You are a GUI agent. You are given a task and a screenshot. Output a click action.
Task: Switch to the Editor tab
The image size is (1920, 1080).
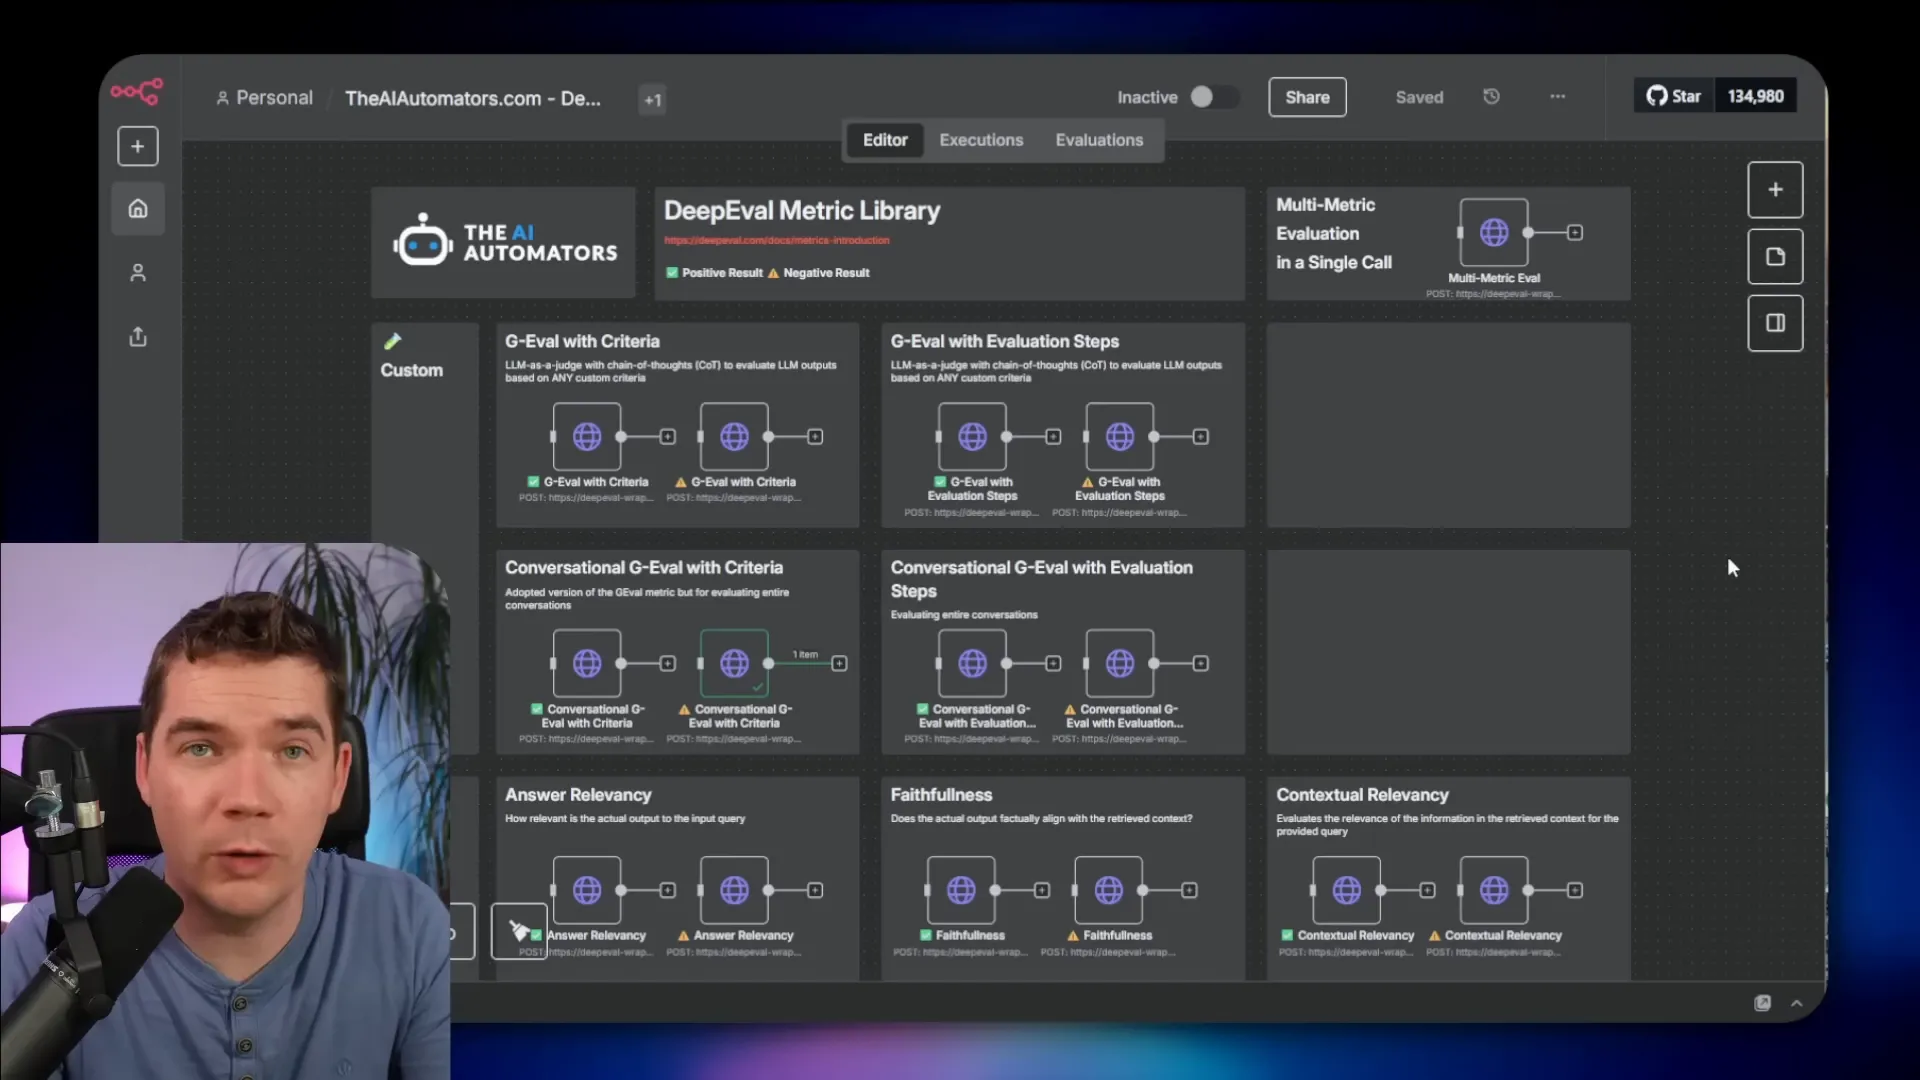(x=885, y=140)
